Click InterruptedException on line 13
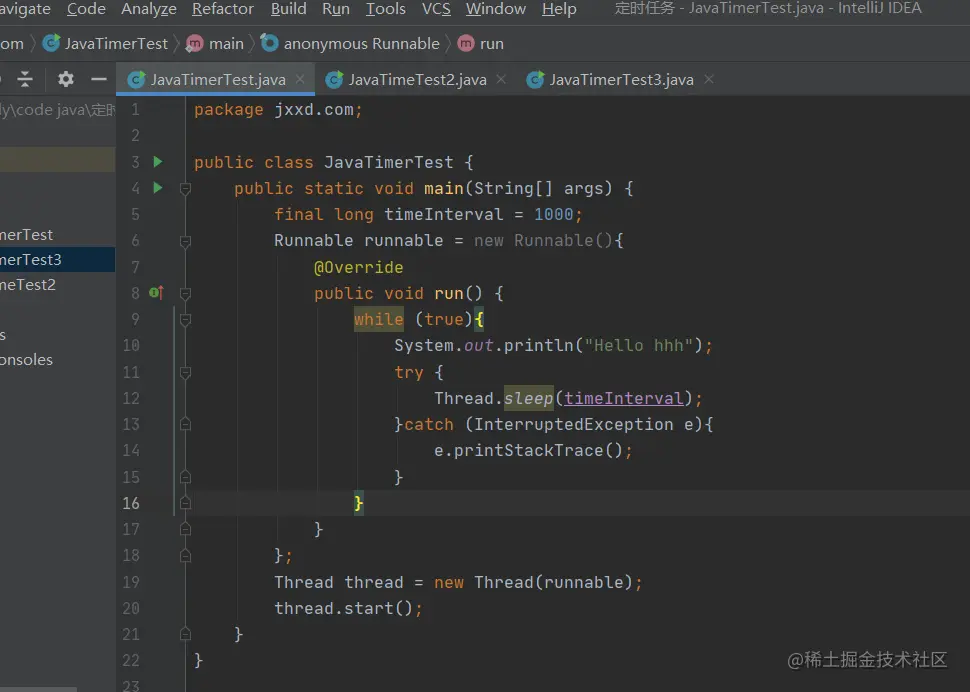 573,424
